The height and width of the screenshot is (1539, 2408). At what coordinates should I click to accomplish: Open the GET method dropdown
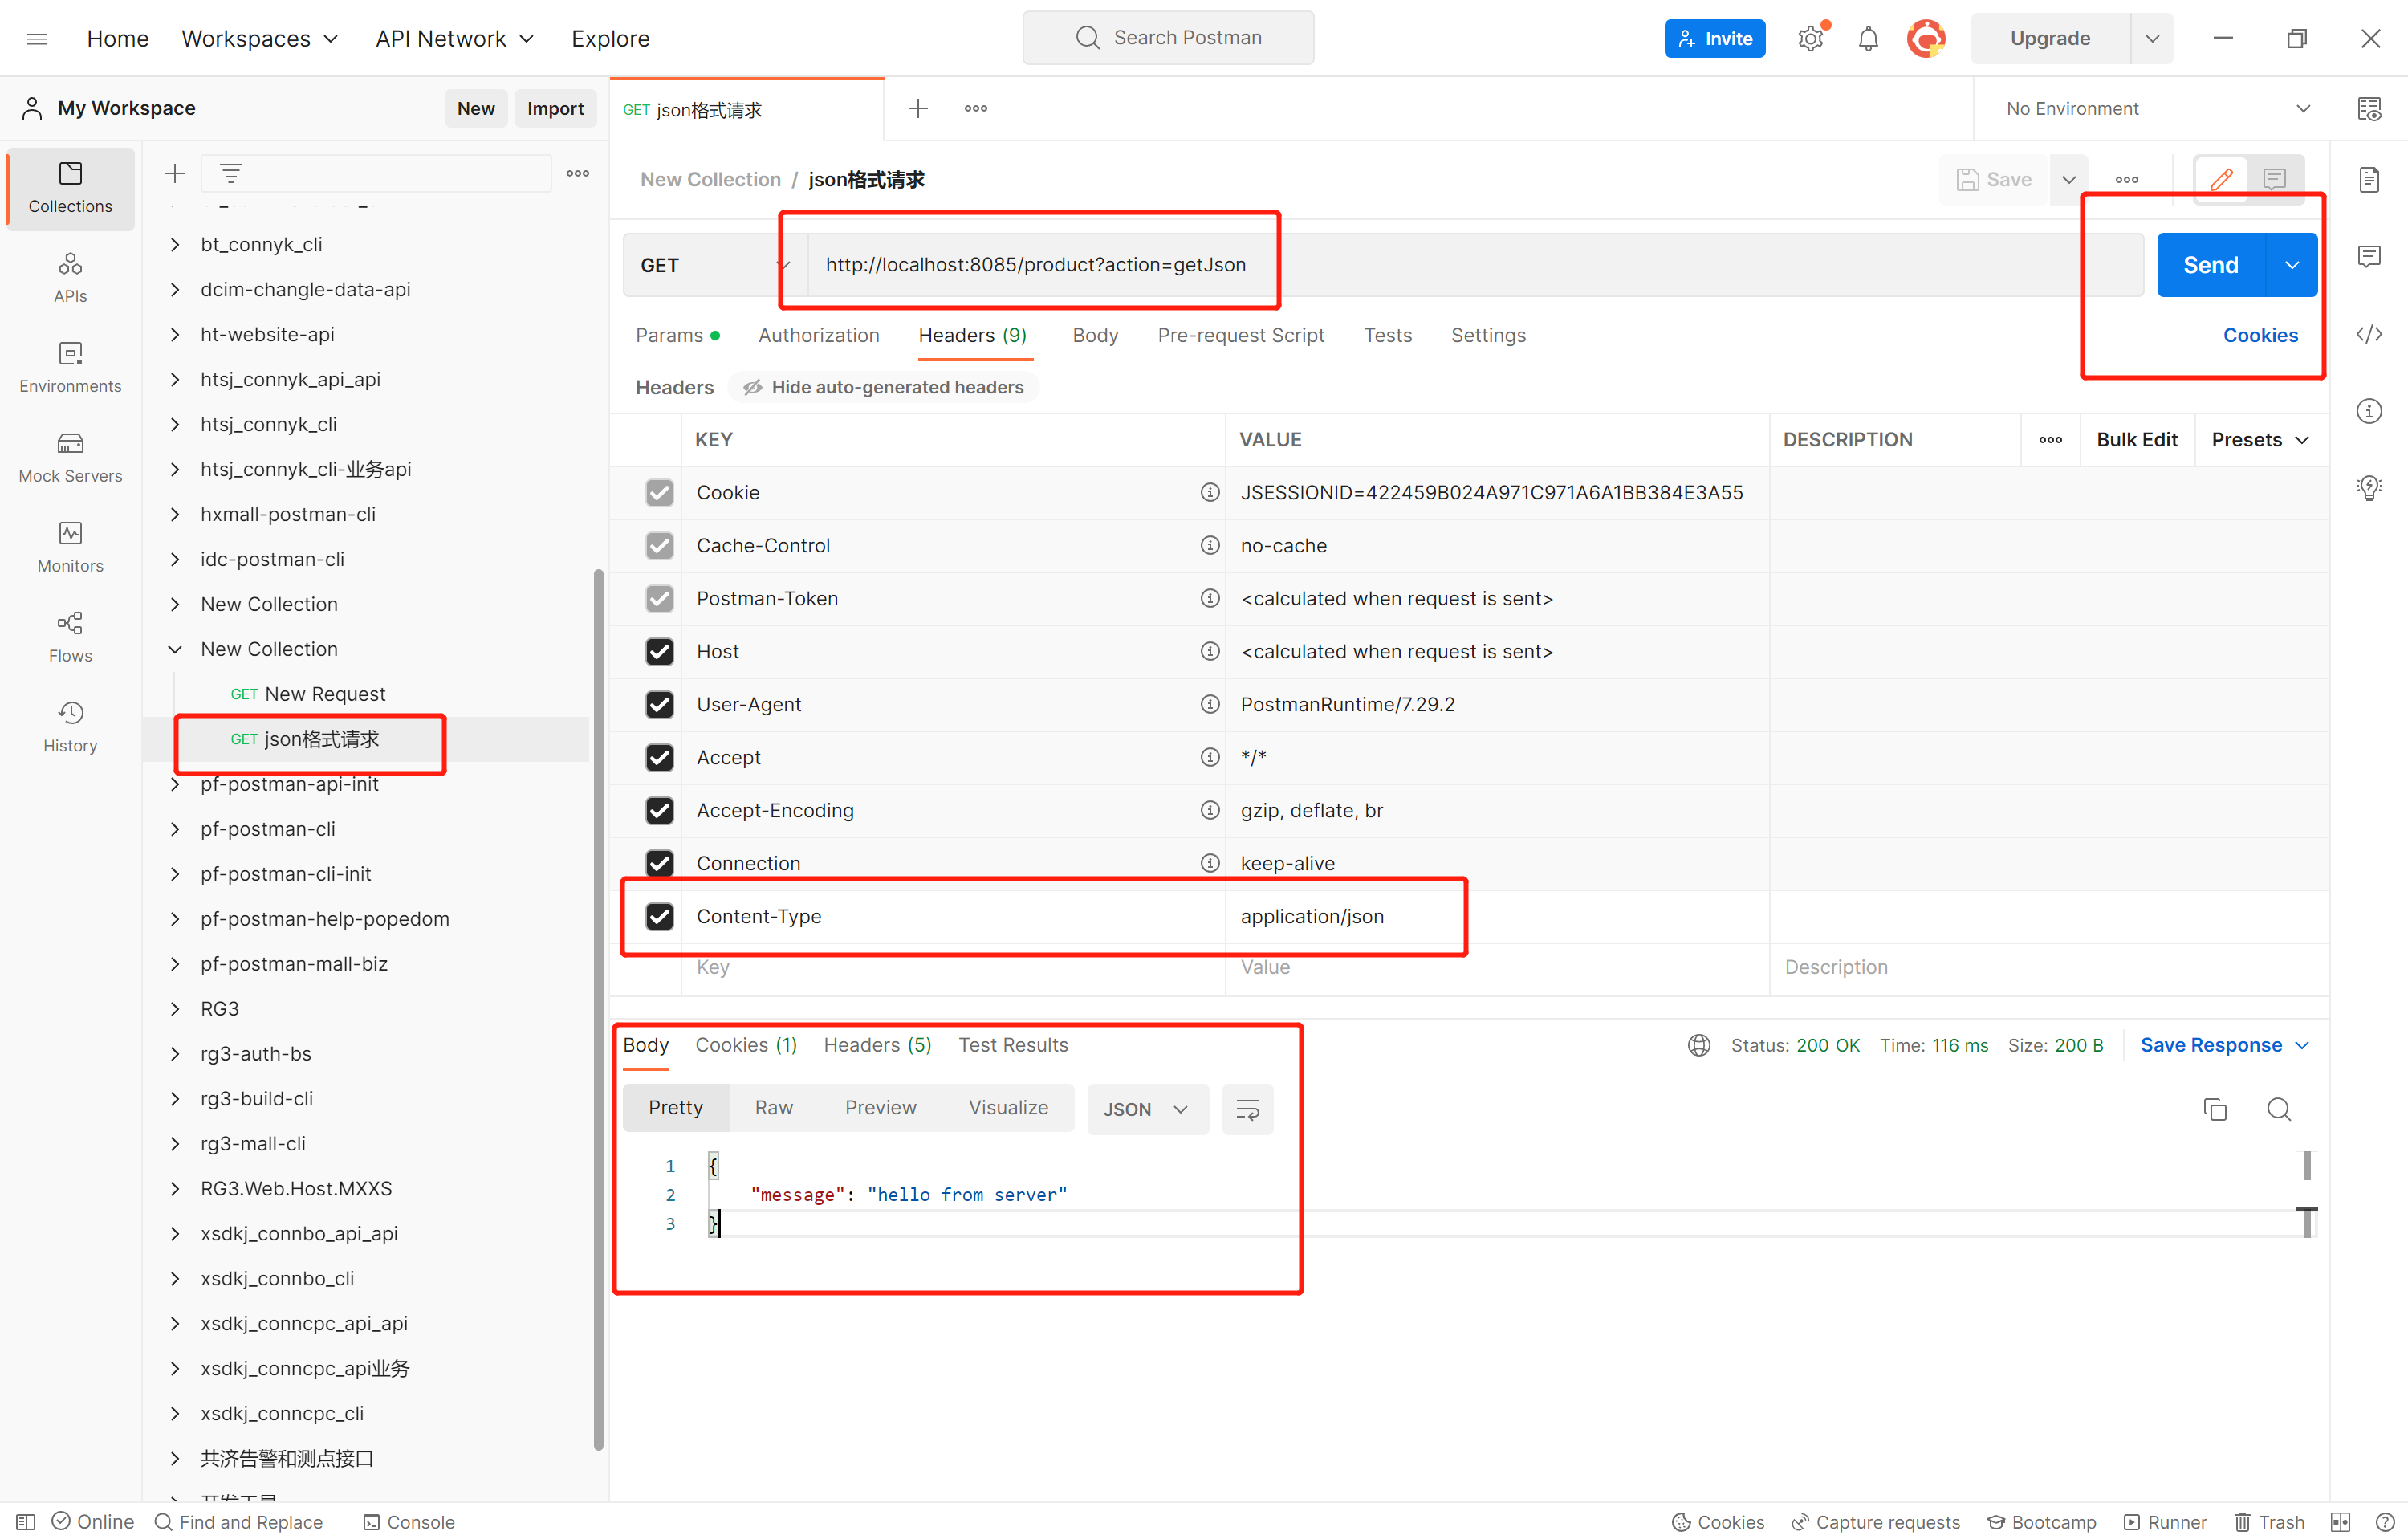(714, 265)
